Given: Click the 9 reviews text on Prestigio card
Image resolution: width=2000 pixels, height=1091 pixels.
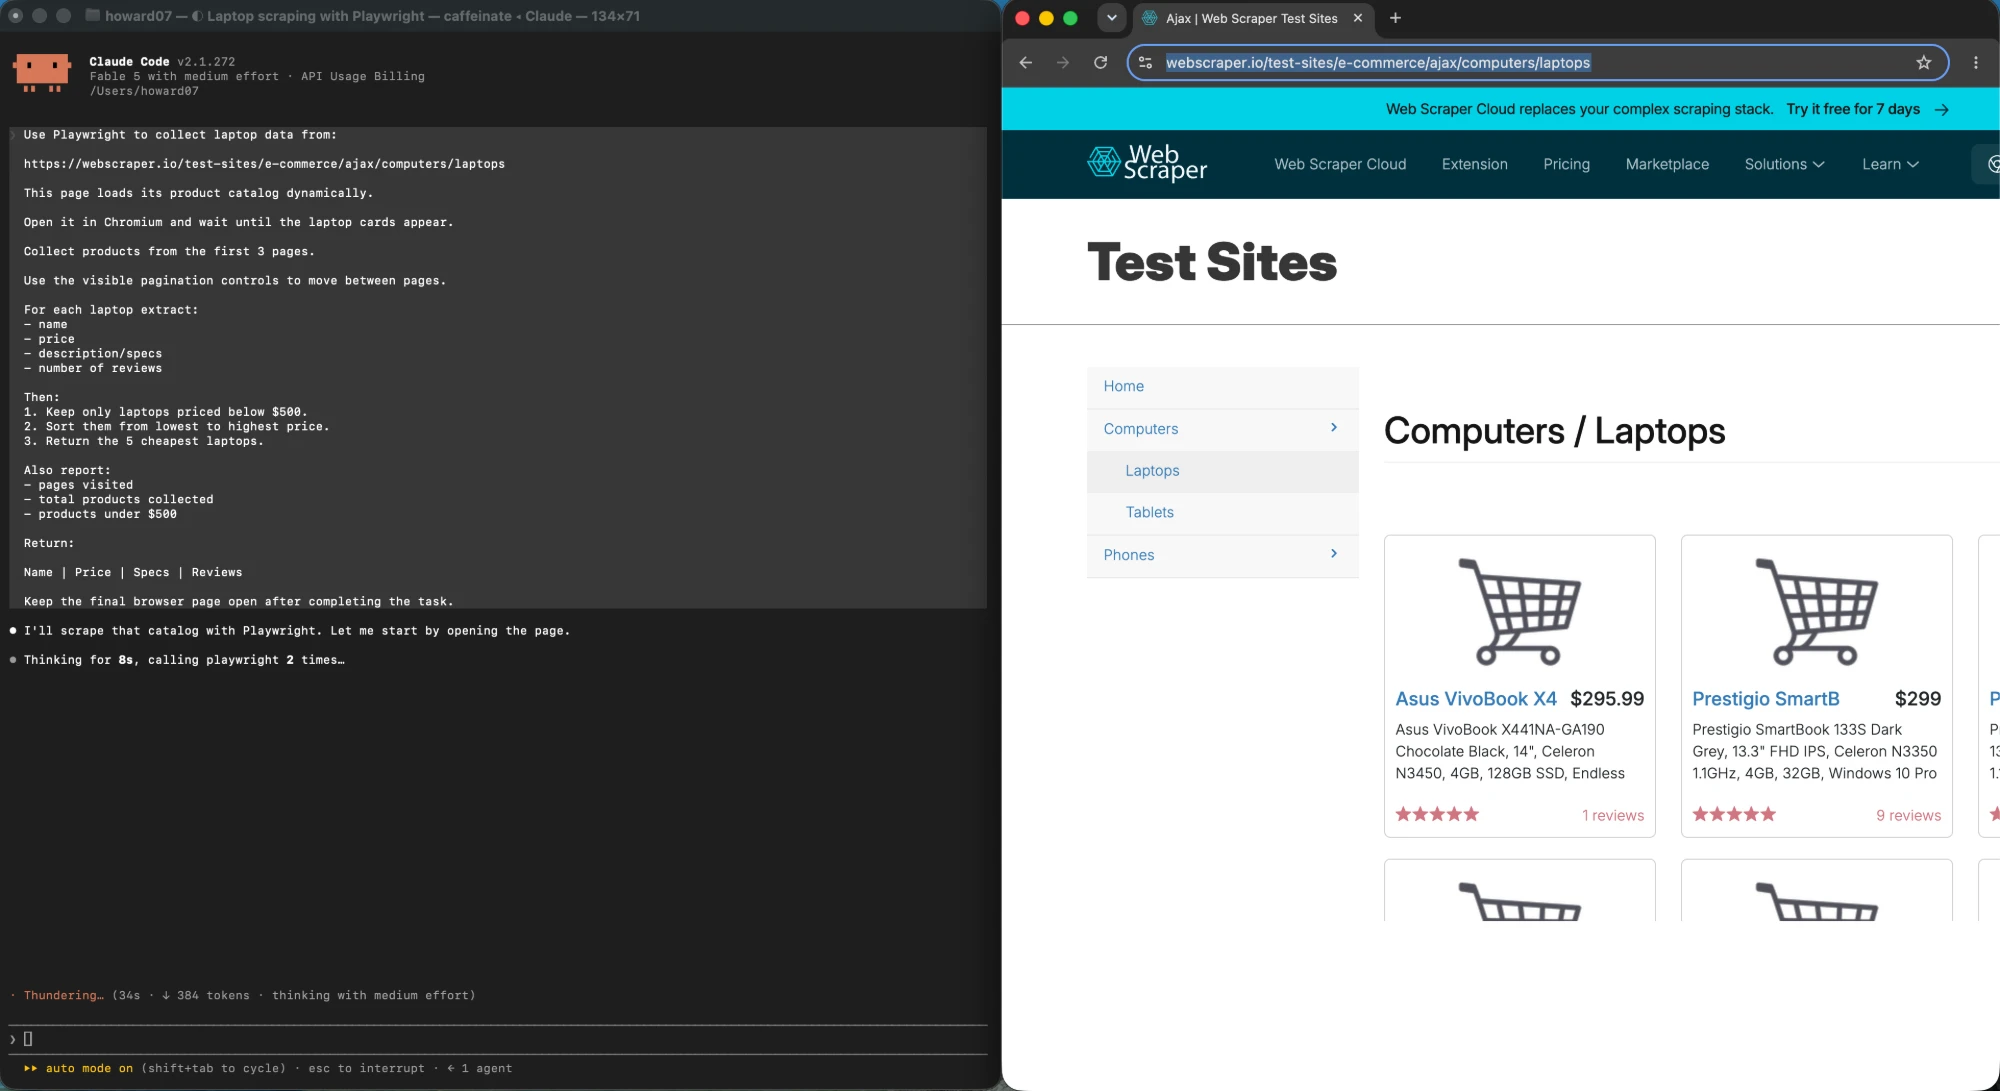Looking at the screenshot, I should [1908, 815].
